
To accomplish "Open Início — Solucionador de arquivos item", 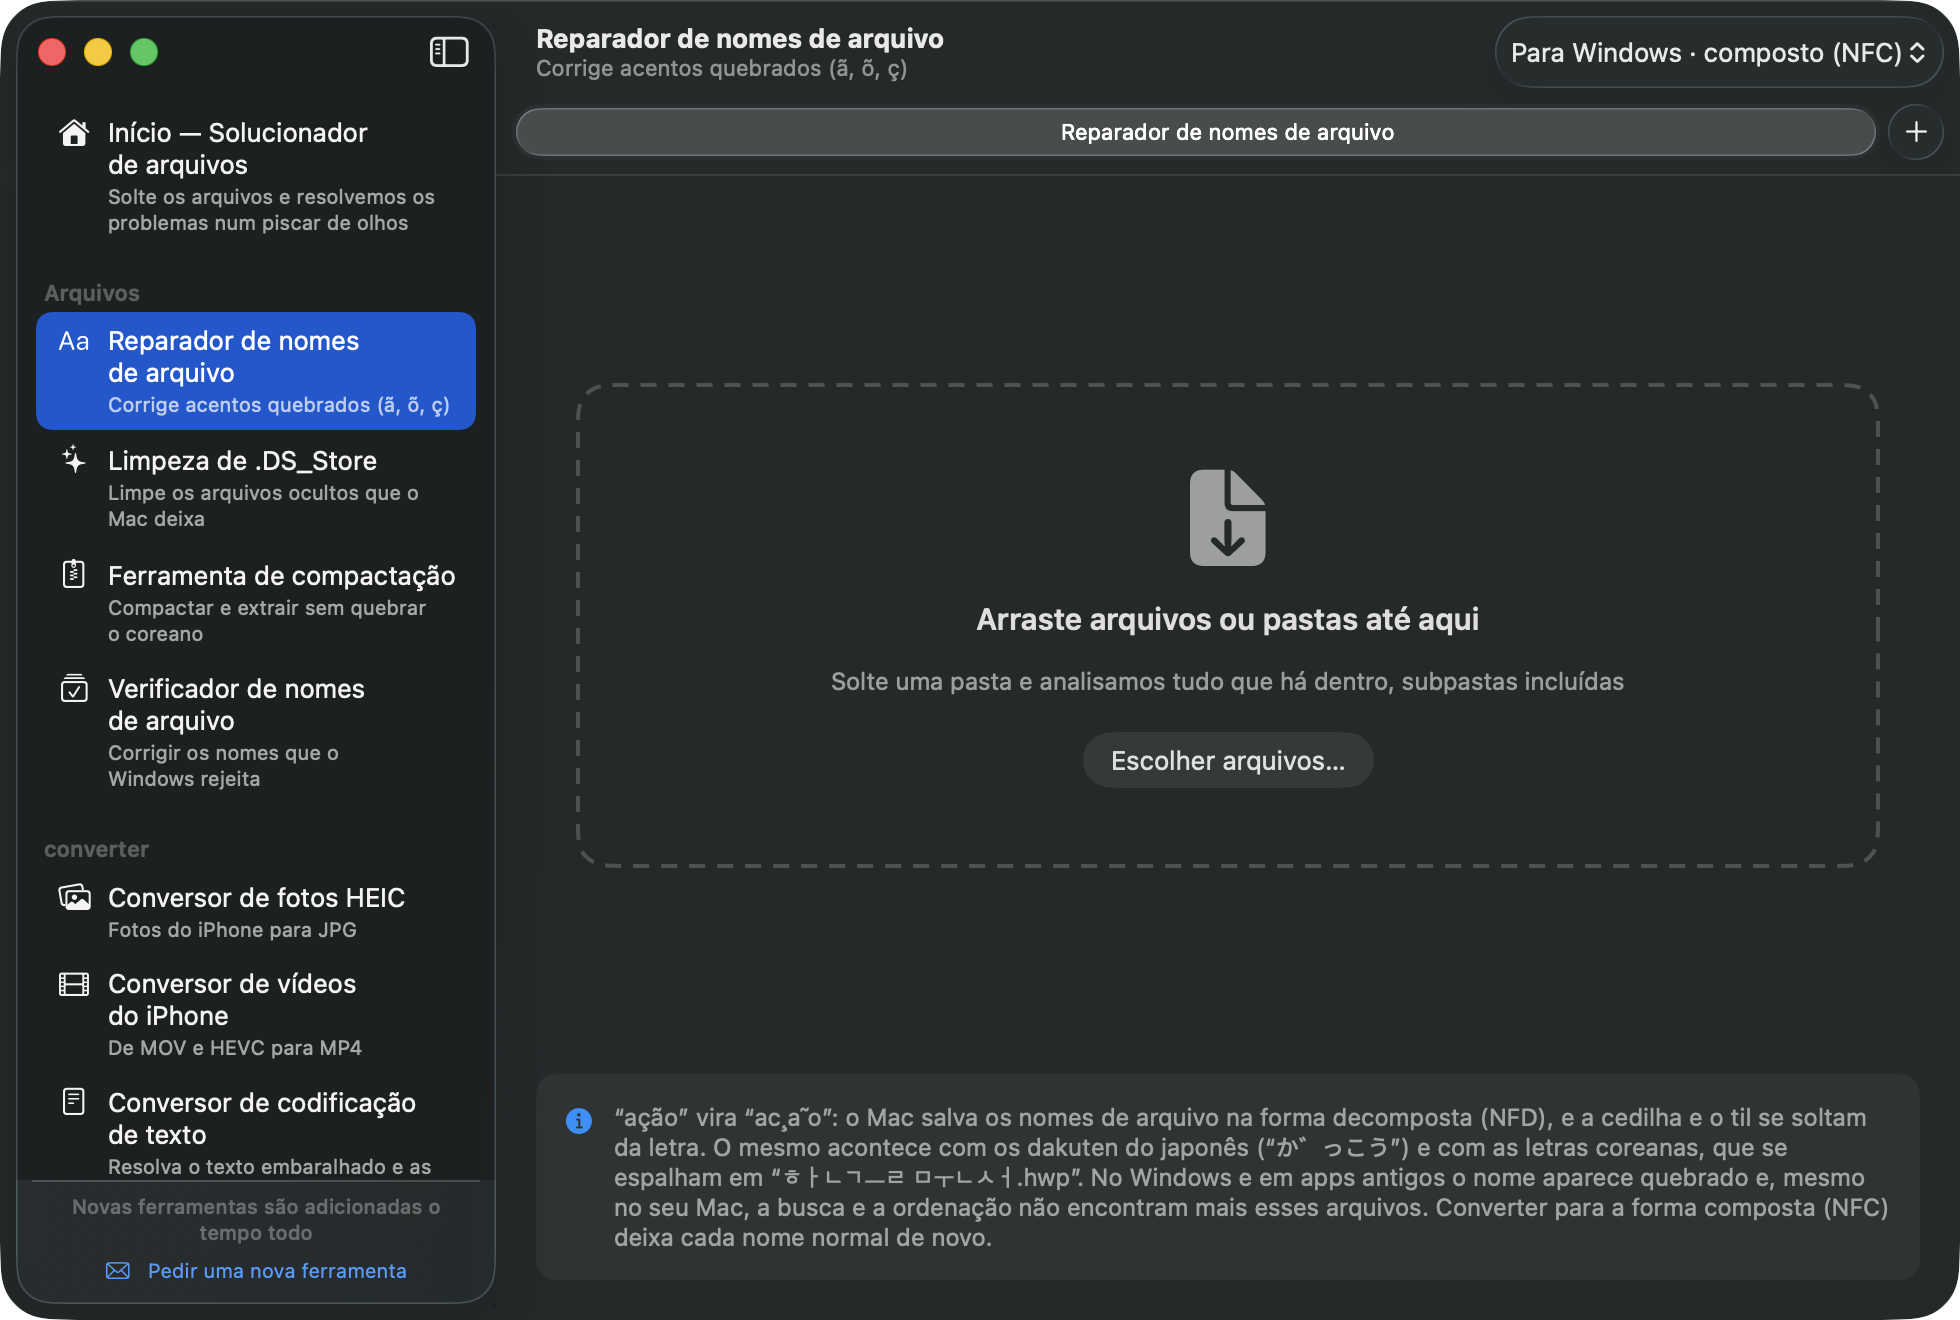I will pyautogui.click(x=256, y=176).
